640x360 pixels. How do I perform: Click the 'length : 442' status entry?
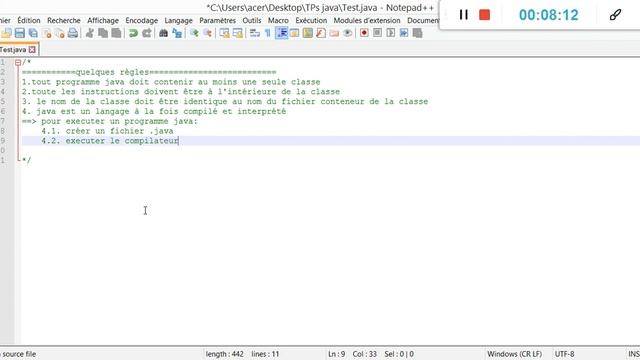(x=224, y=354)
